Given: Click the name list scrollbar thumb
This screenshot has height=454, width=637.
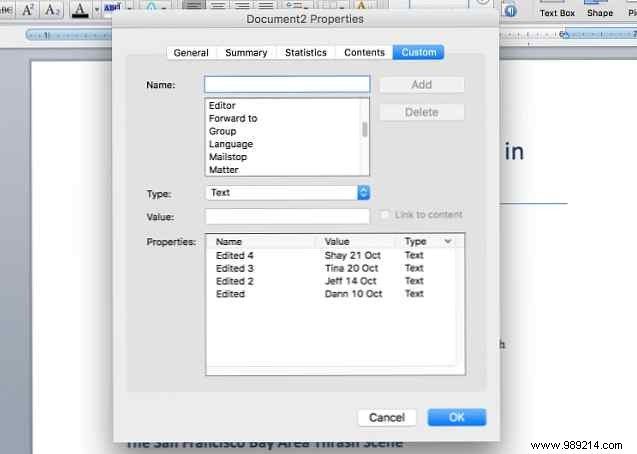Looking at the screenshot, I should point(365,130).
